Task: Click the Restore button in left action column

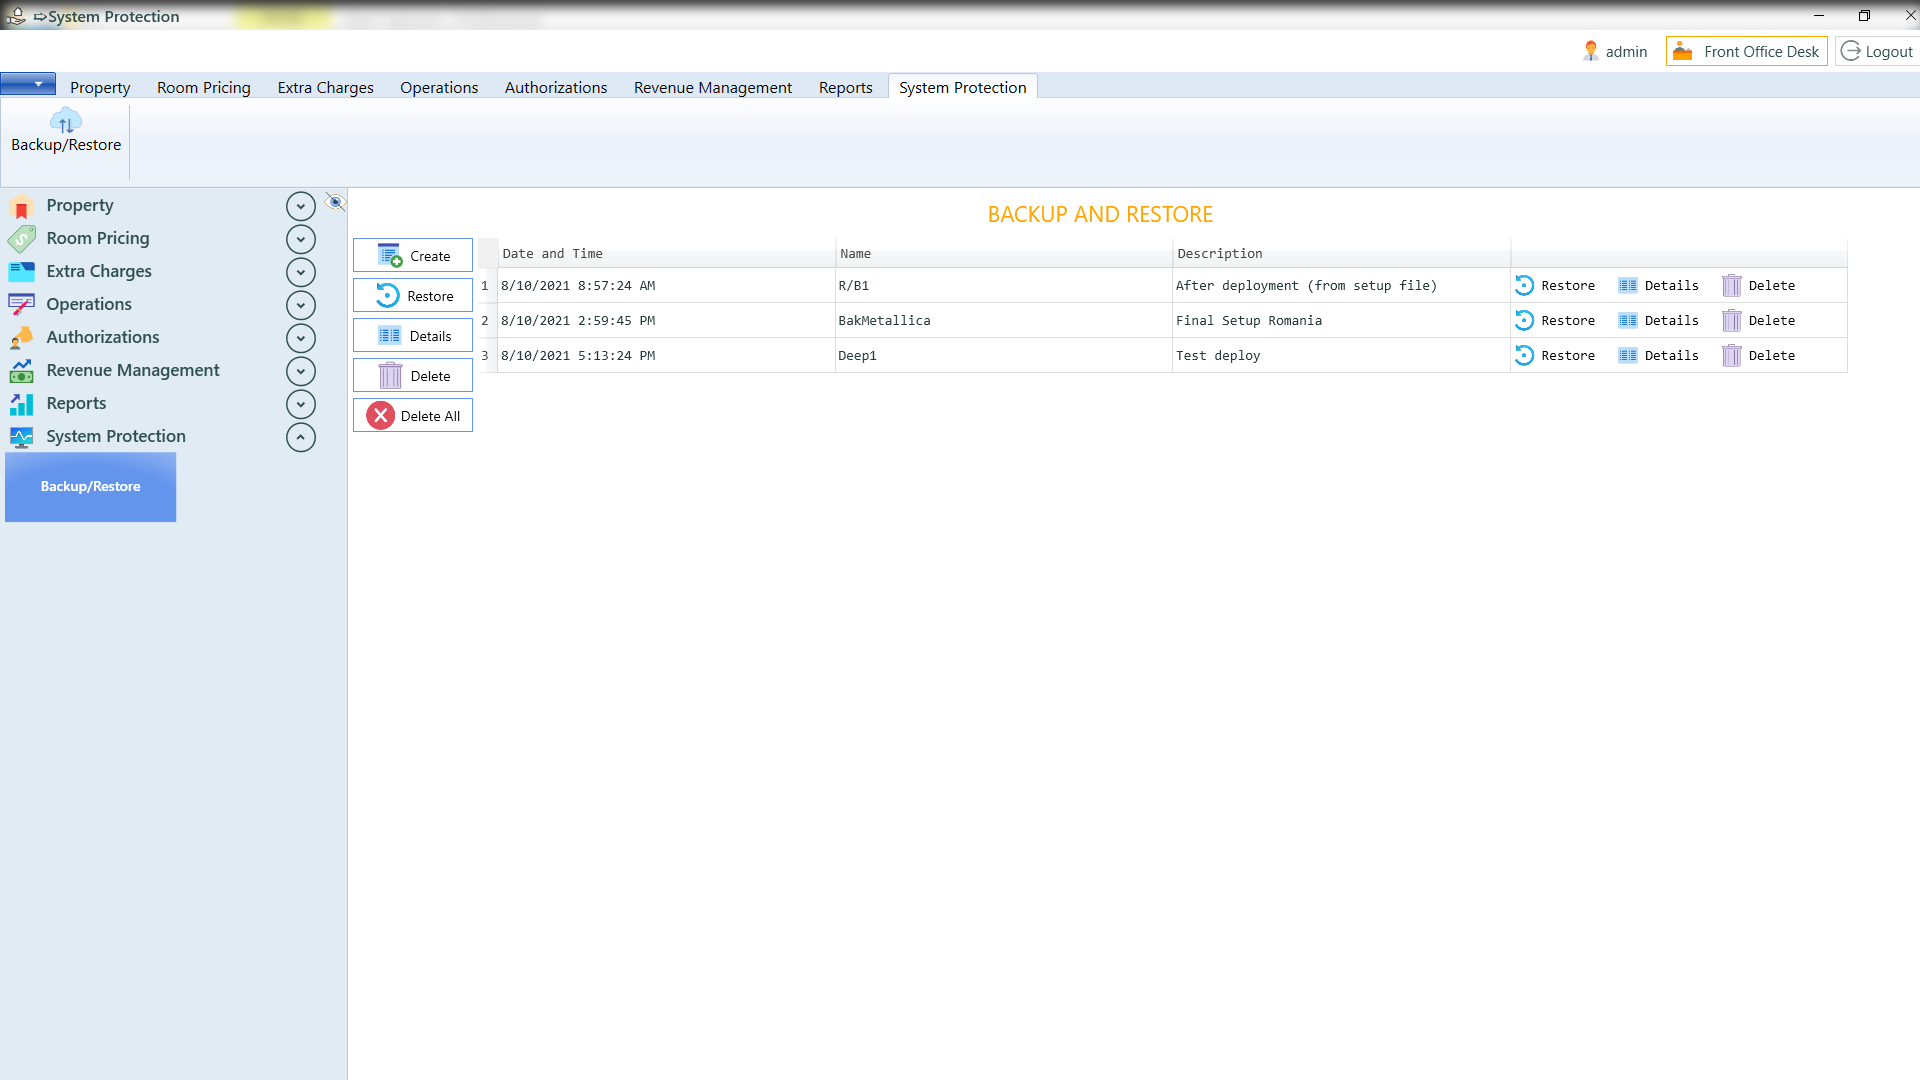Action: 413,295
